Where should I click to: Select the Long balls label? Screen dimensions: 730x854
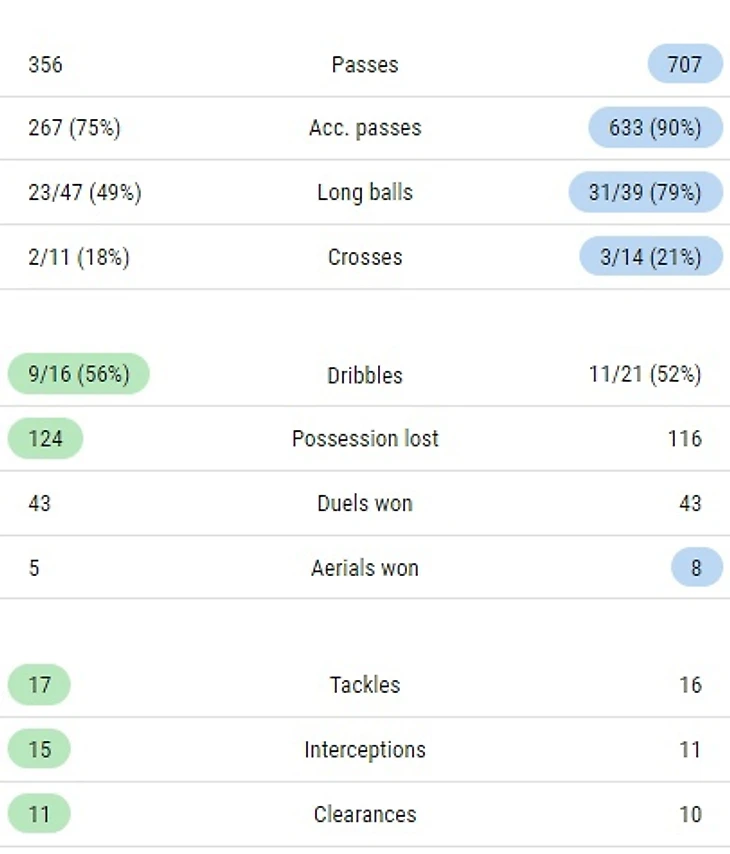tap(365, 192)
